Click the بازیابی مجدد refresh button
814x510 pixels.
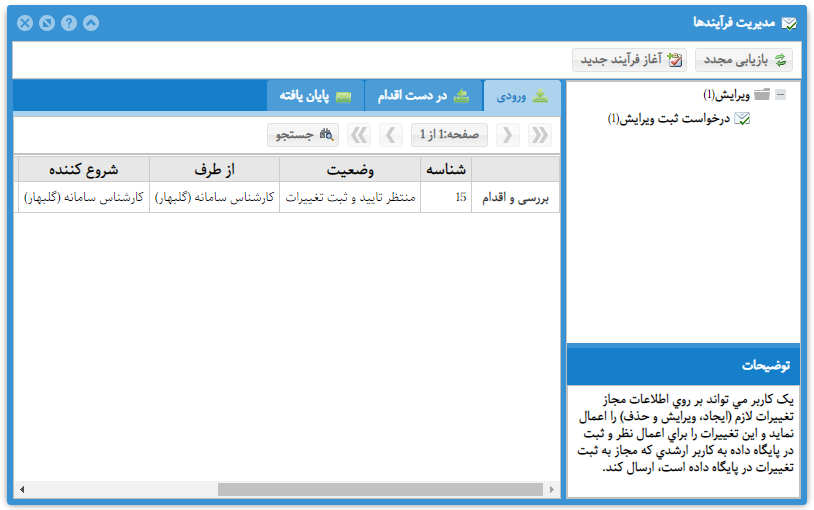point(743,60)
